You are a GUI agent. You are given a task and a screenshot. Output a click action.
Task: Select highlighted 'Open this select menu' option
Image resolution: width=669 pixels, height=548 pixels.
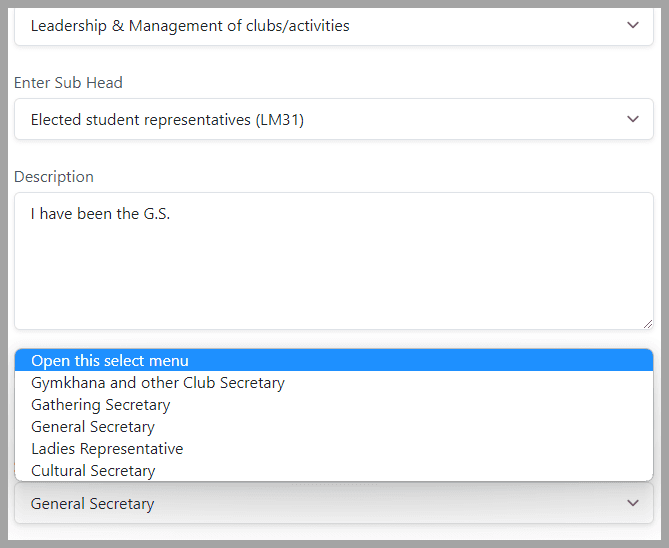click(334, 361)
